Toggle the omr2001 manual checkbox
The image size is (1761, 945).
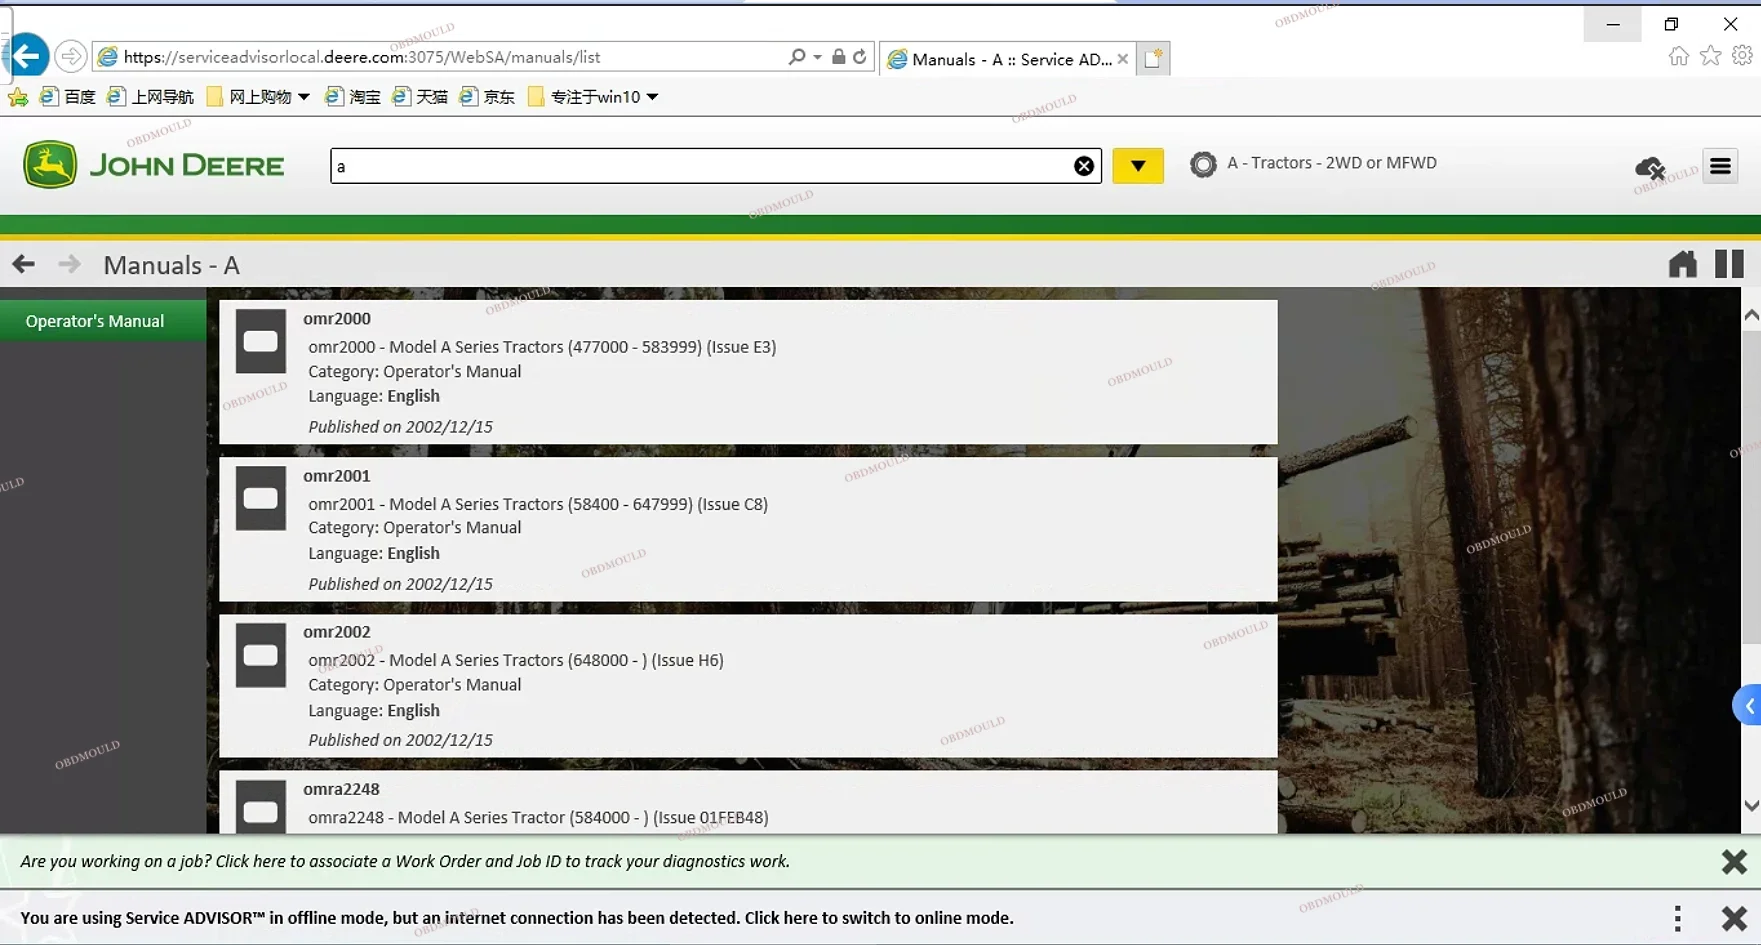260,498
